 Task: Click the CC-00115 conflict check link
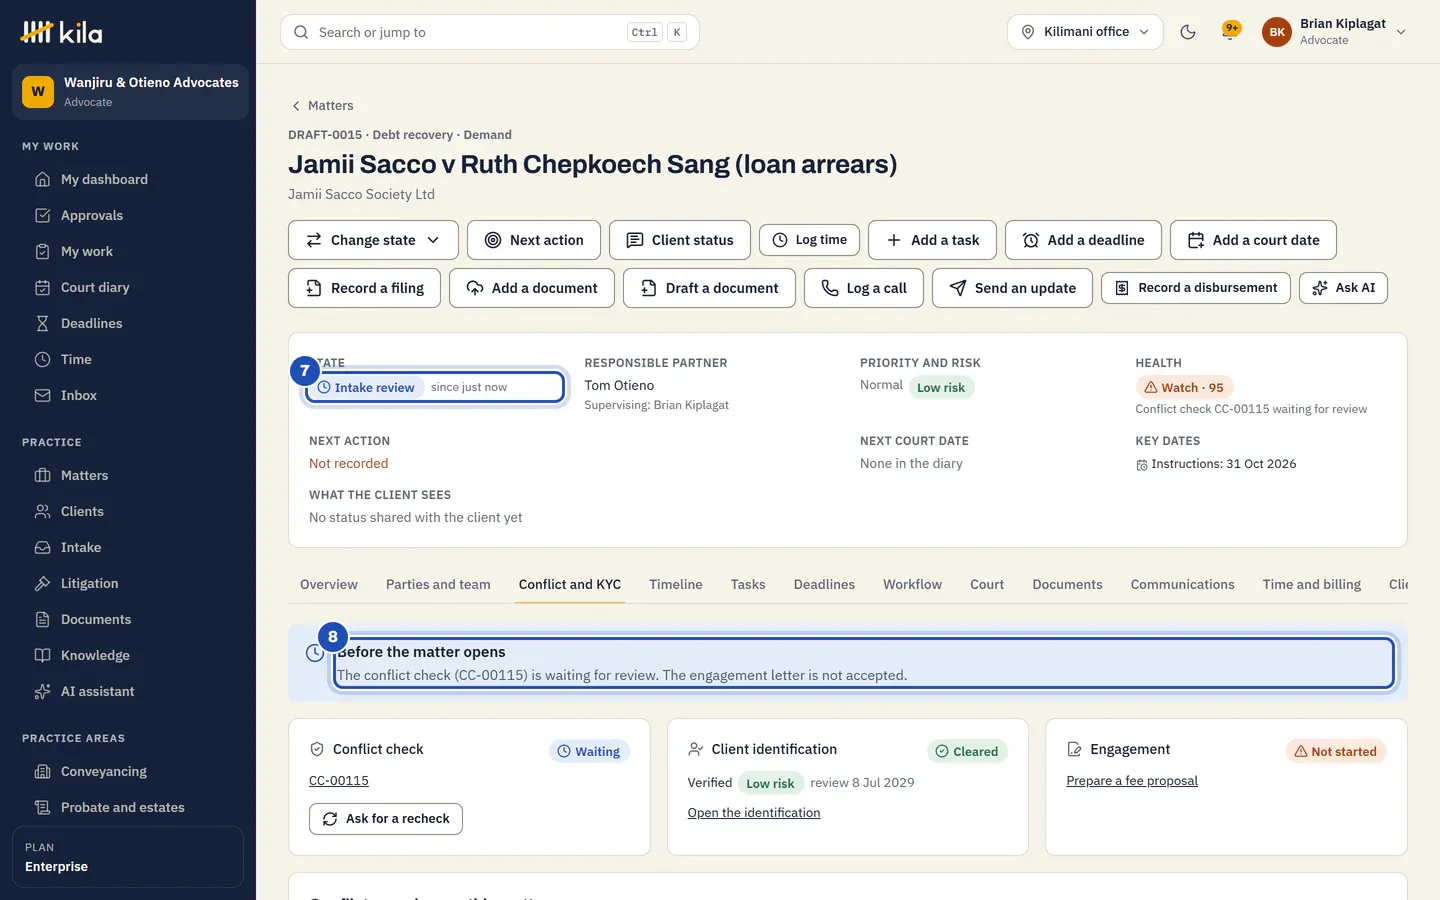click(x=339, y=780)
